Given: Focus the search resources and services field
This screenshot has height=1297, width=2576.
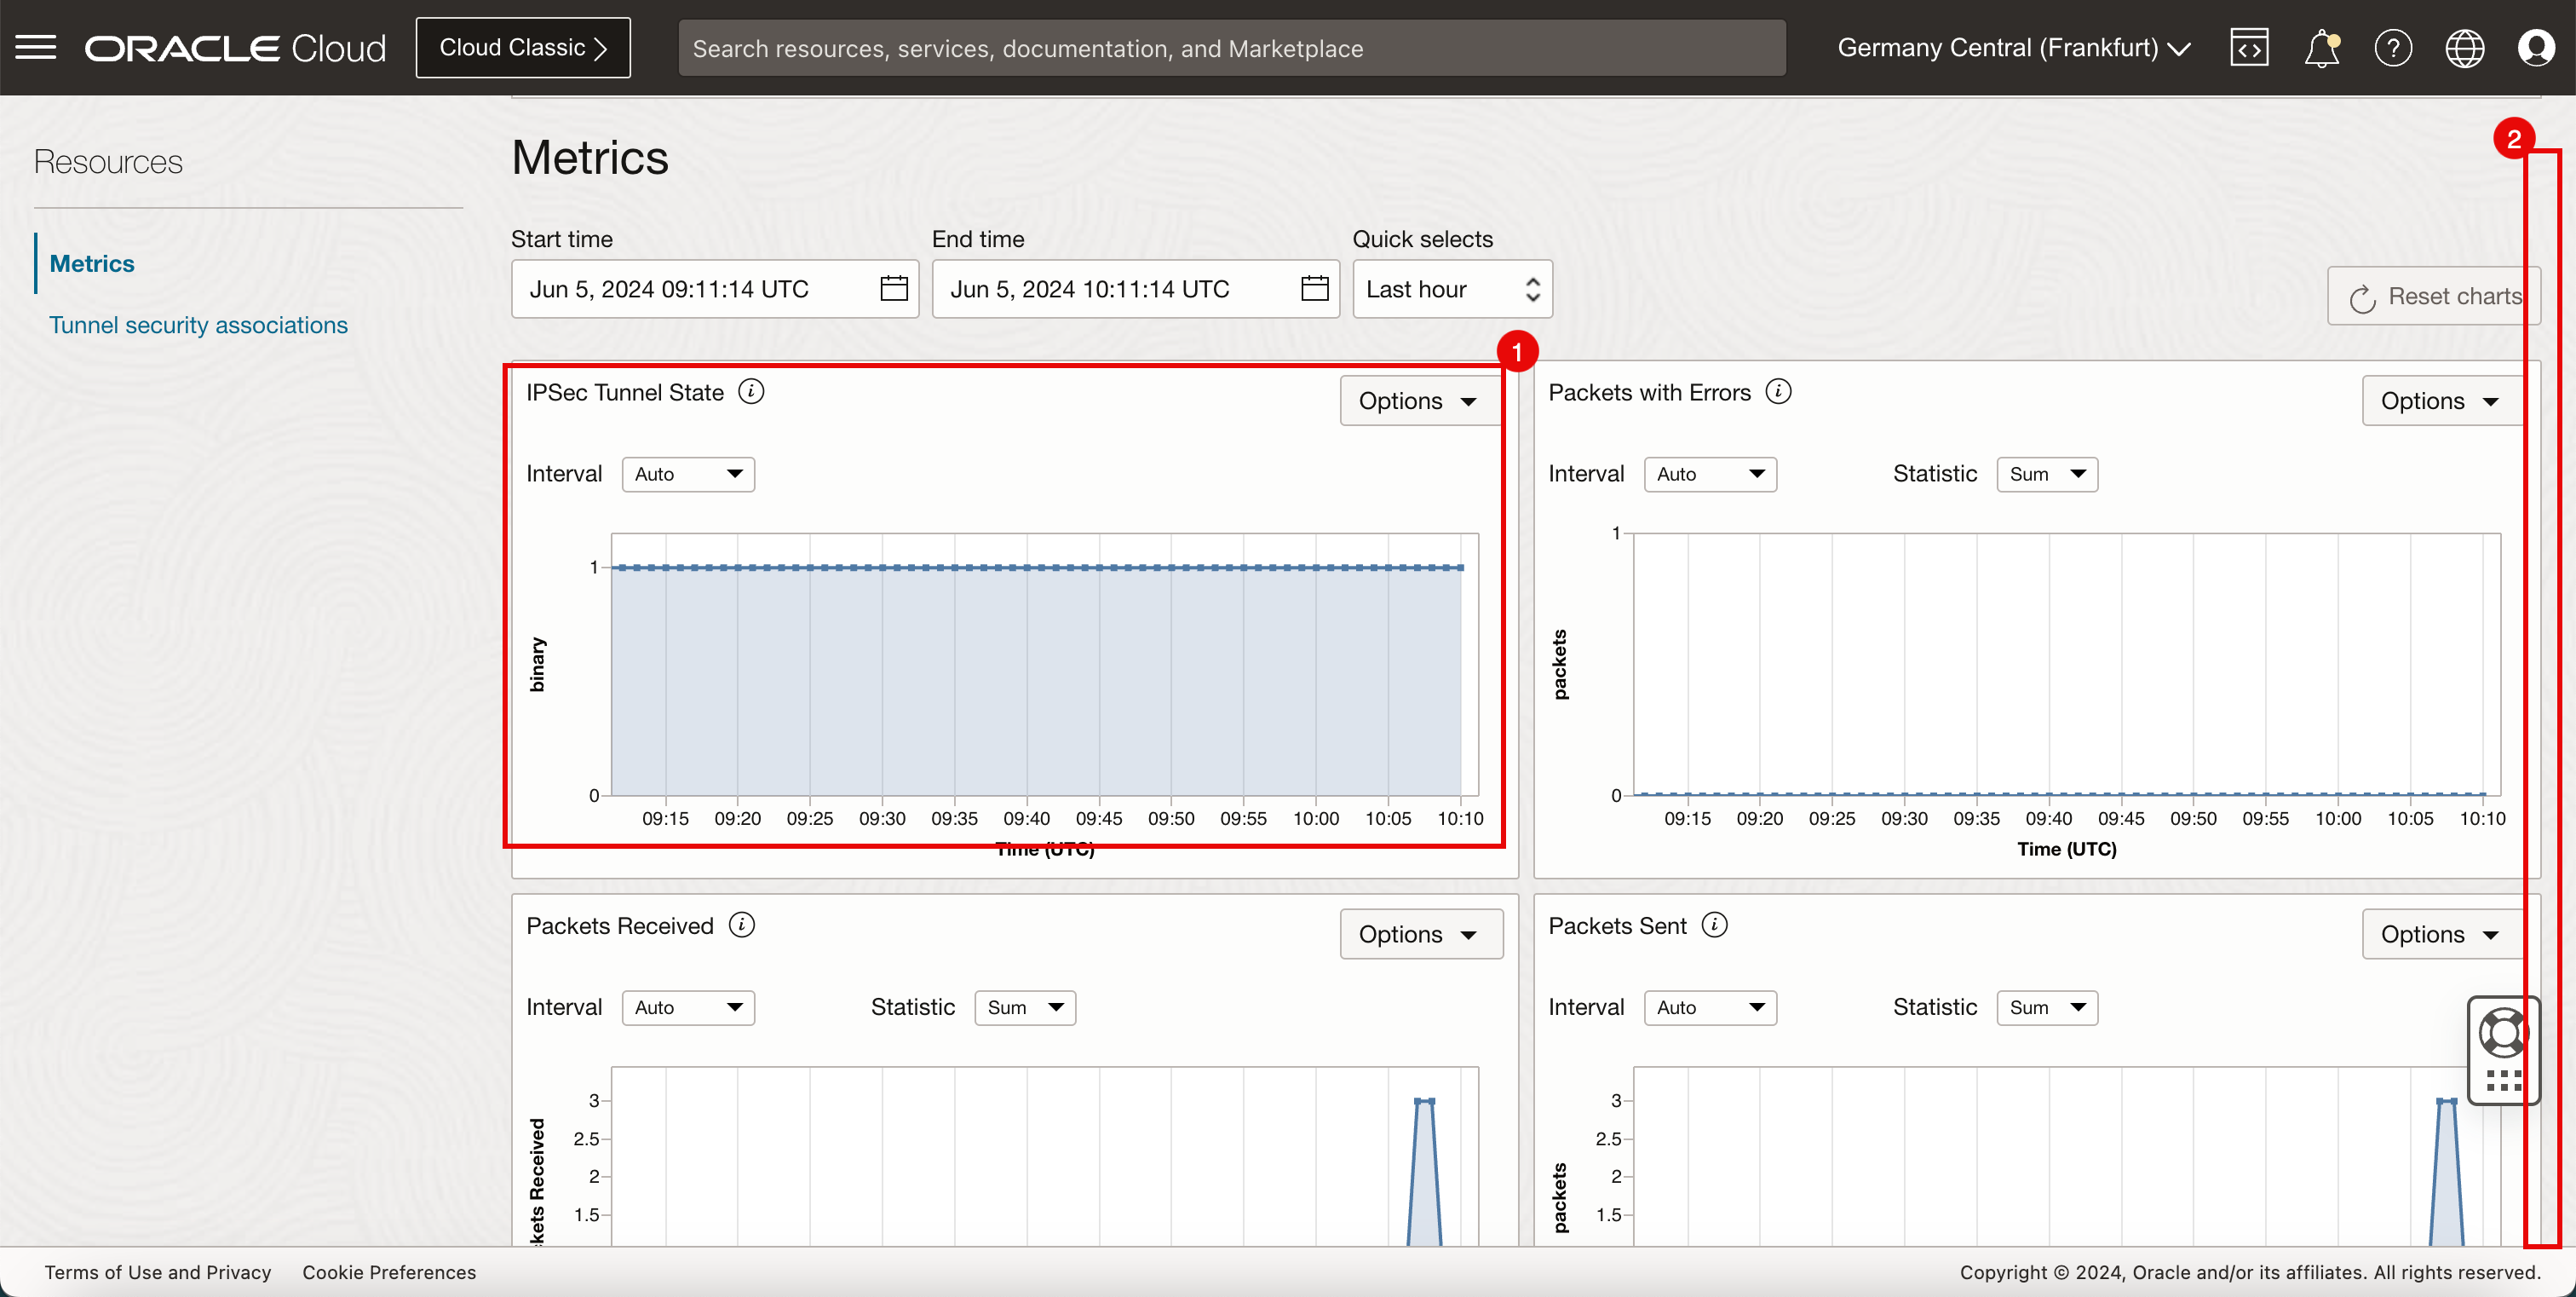Looking at the screenshot, I should [x=1231, y=47].
